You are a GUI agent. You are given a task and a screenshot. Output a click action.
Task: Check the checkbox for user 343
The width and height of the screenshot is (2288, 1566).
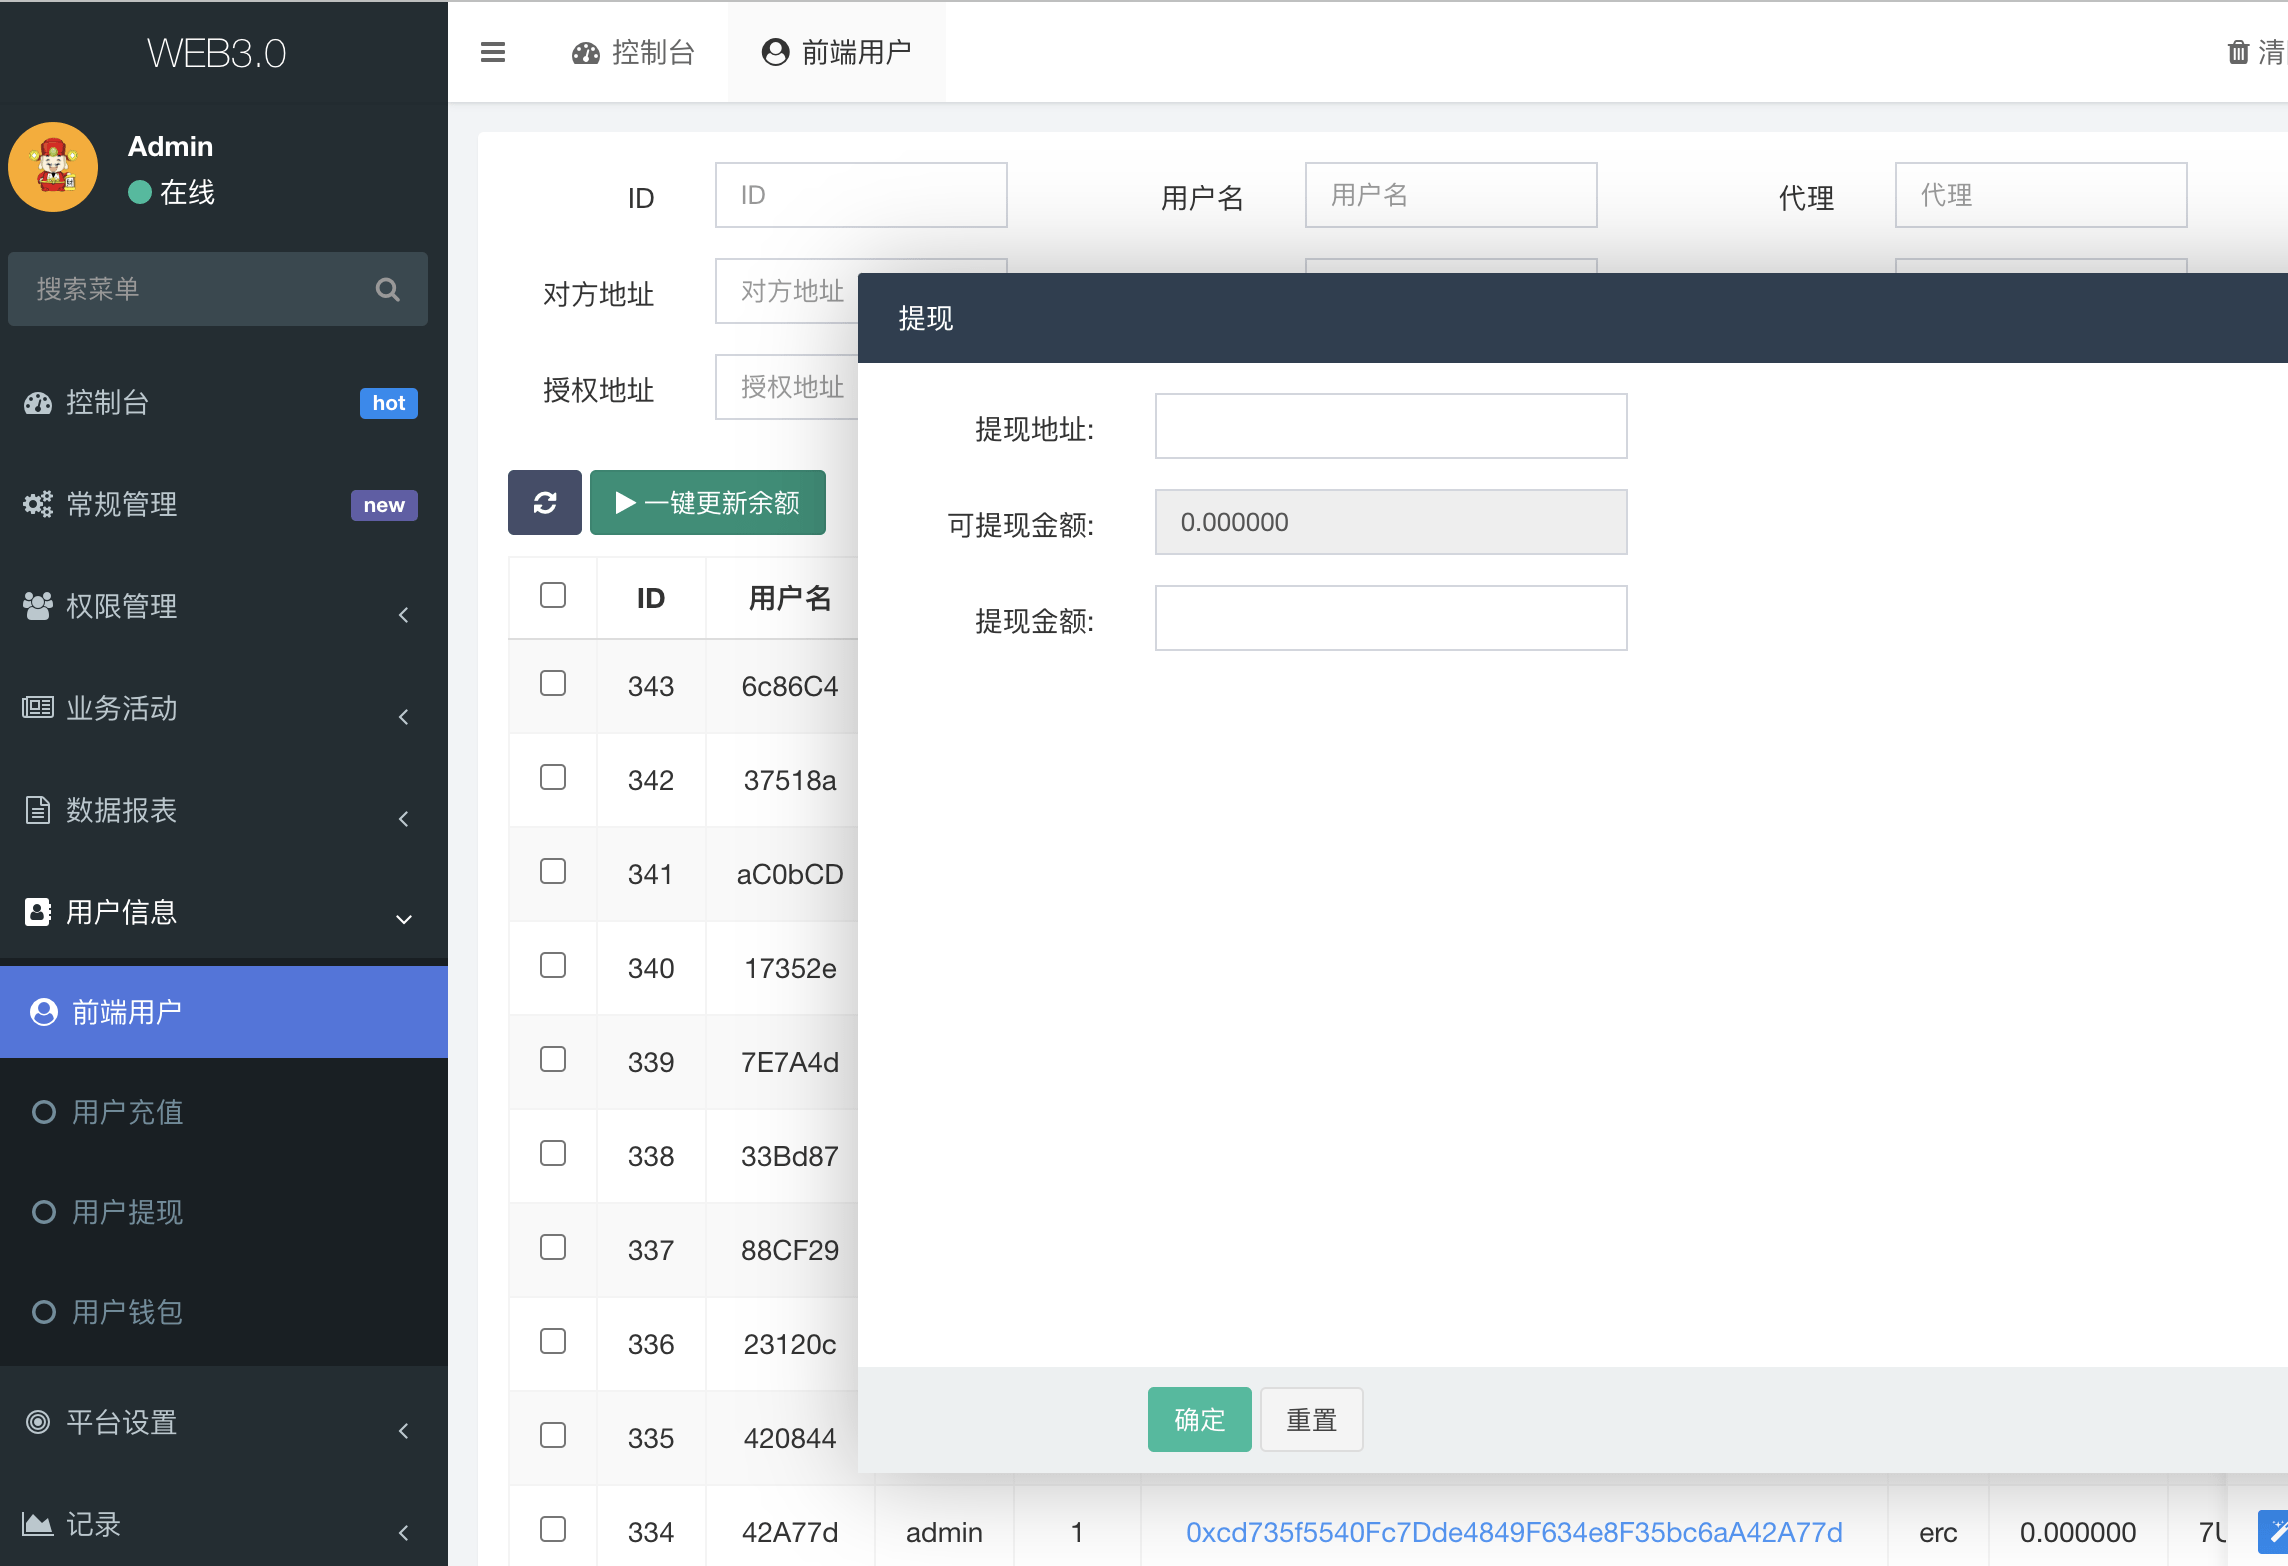553,684
